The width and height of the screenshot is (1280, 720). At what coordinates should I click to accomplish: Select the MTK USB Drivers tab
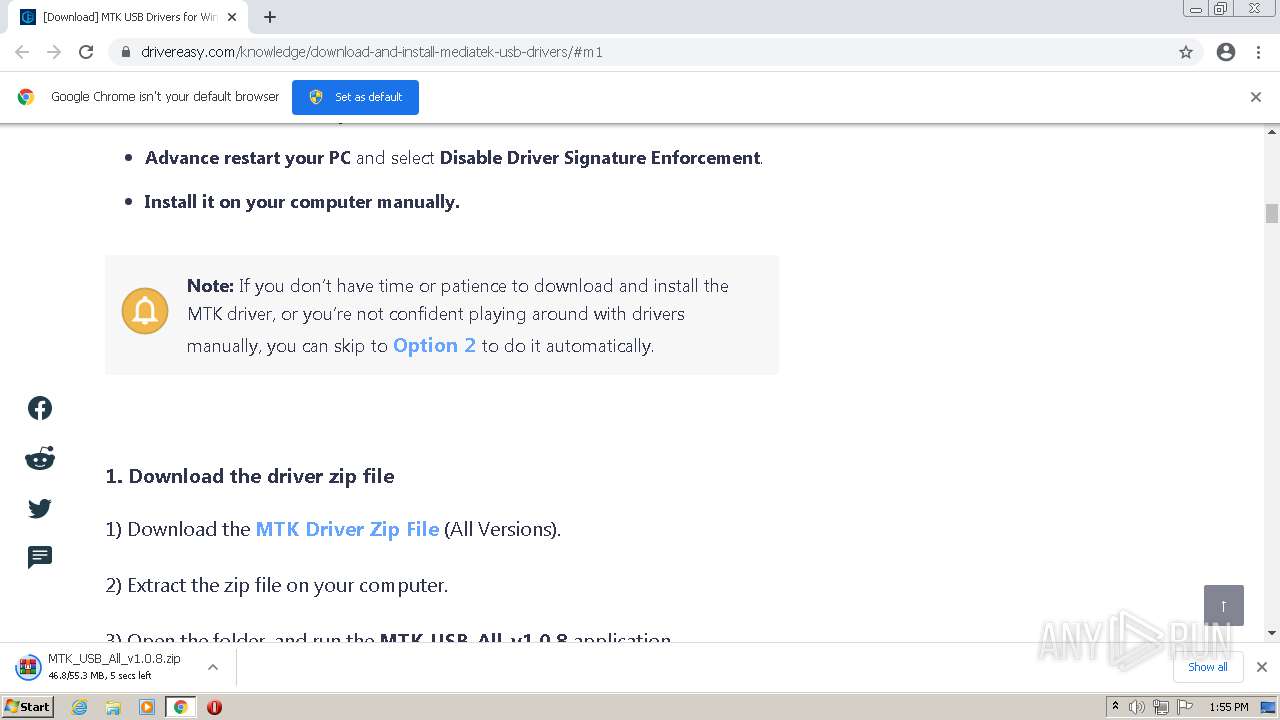coord(130,17)
